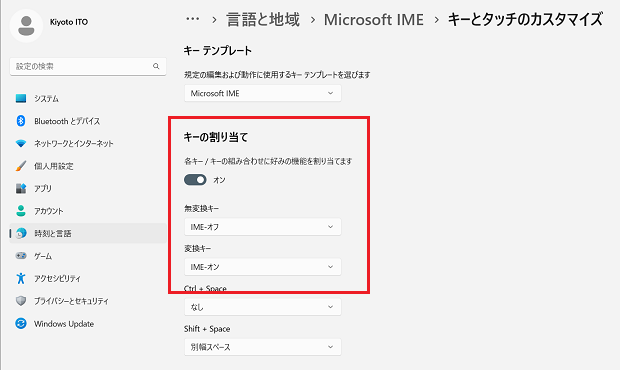Click the アカウント person icon
620x370 pixels.
[21, 211]
